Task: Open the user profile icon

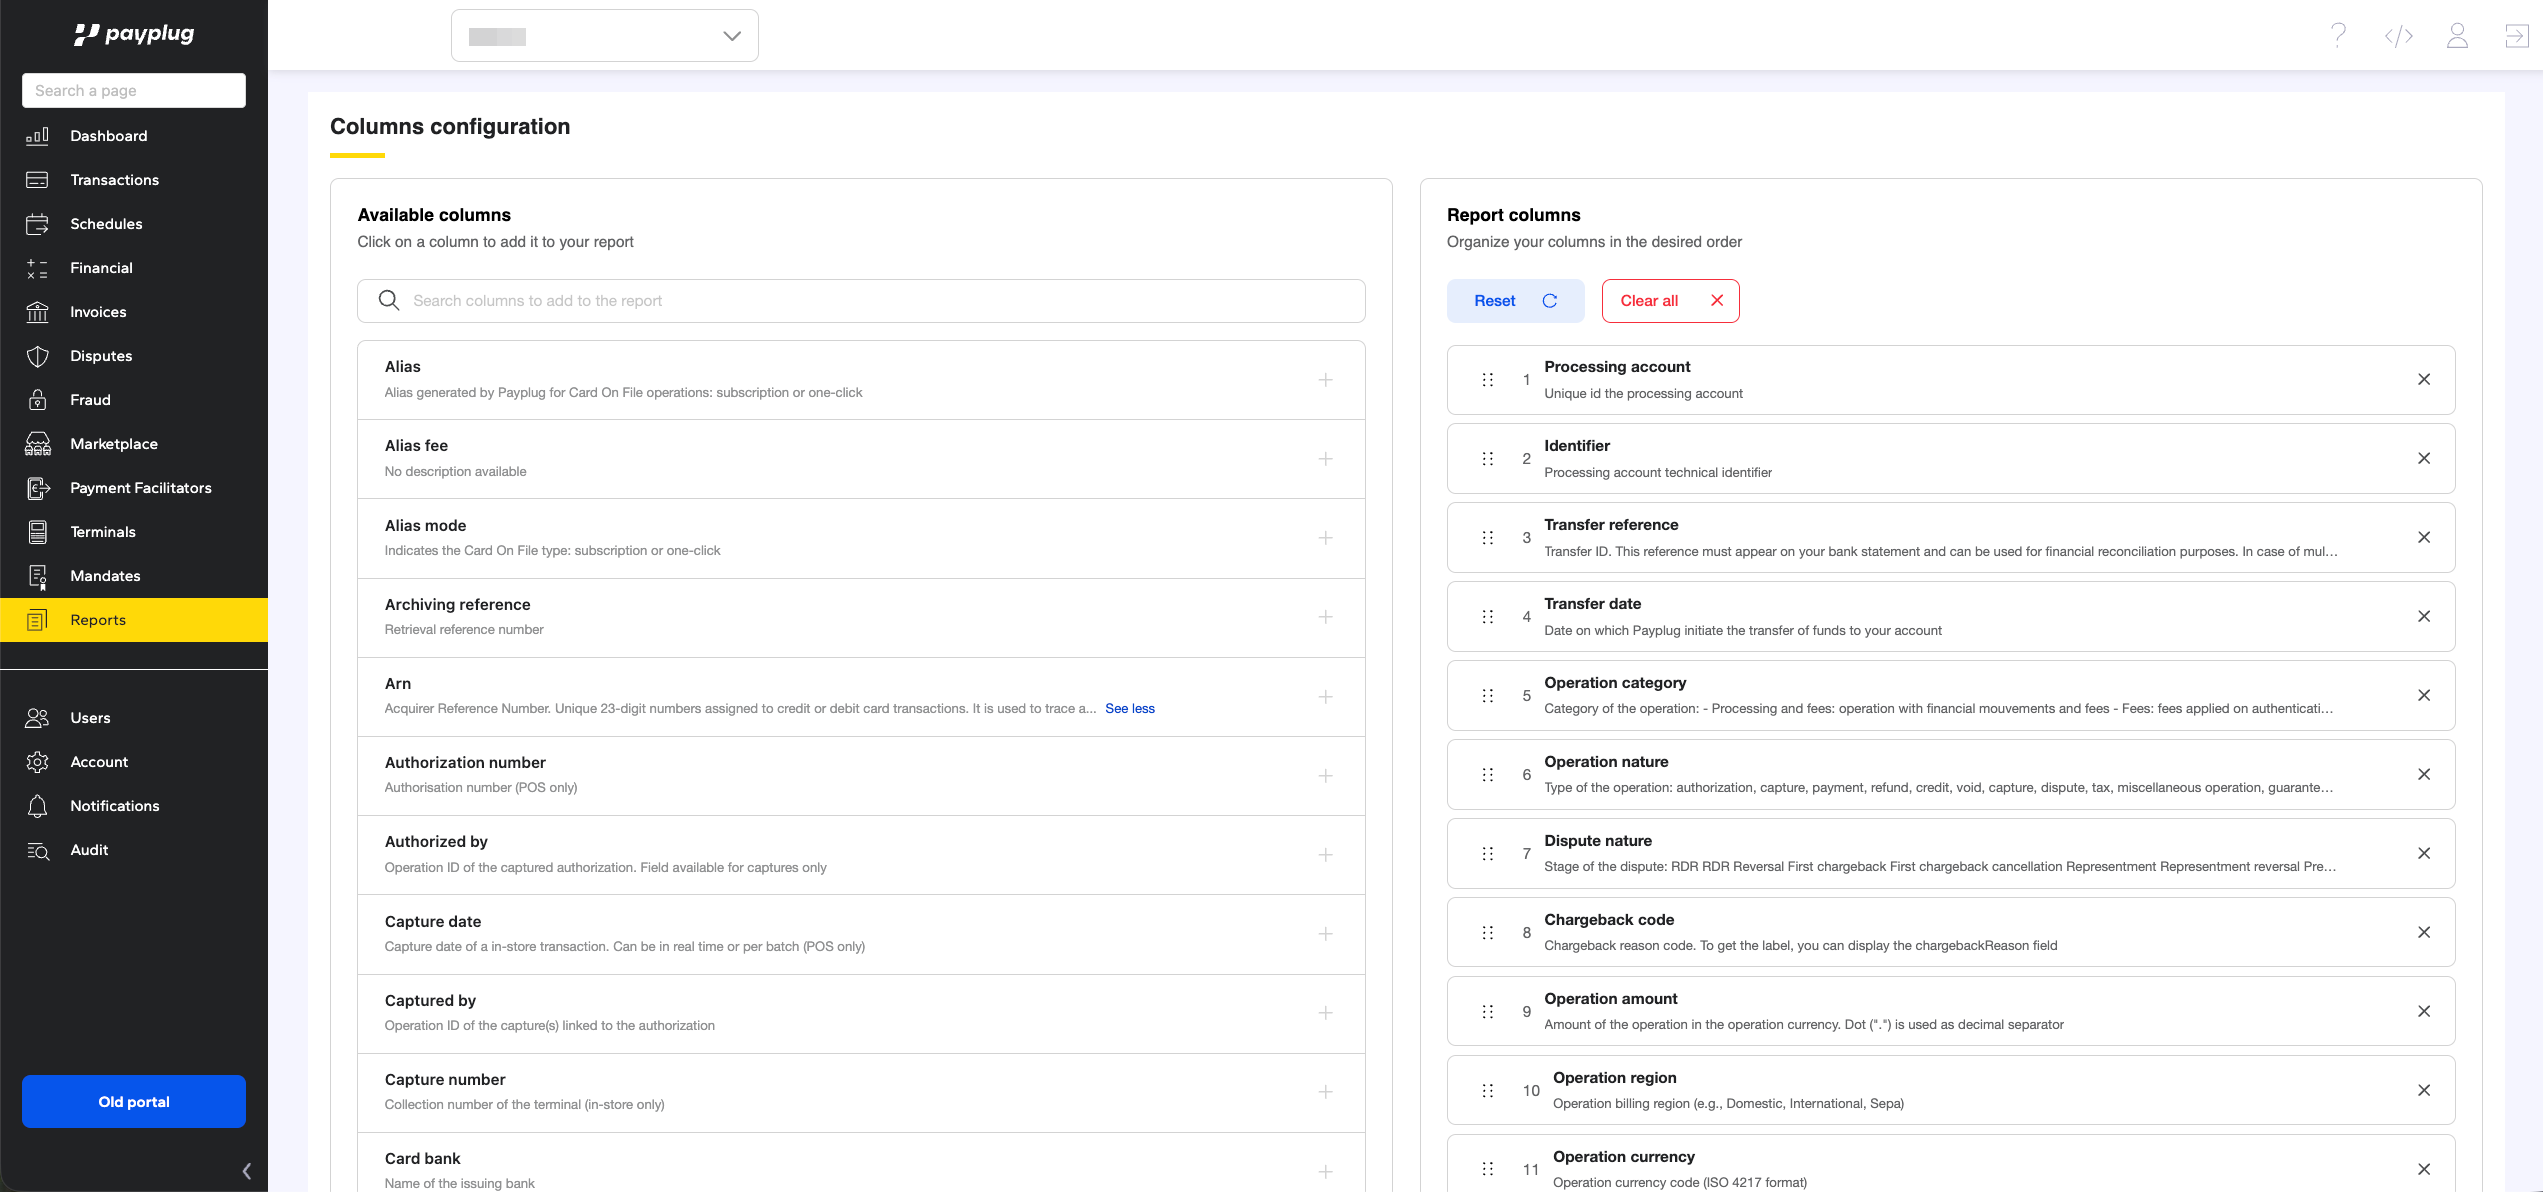Action: [2457, 36]
